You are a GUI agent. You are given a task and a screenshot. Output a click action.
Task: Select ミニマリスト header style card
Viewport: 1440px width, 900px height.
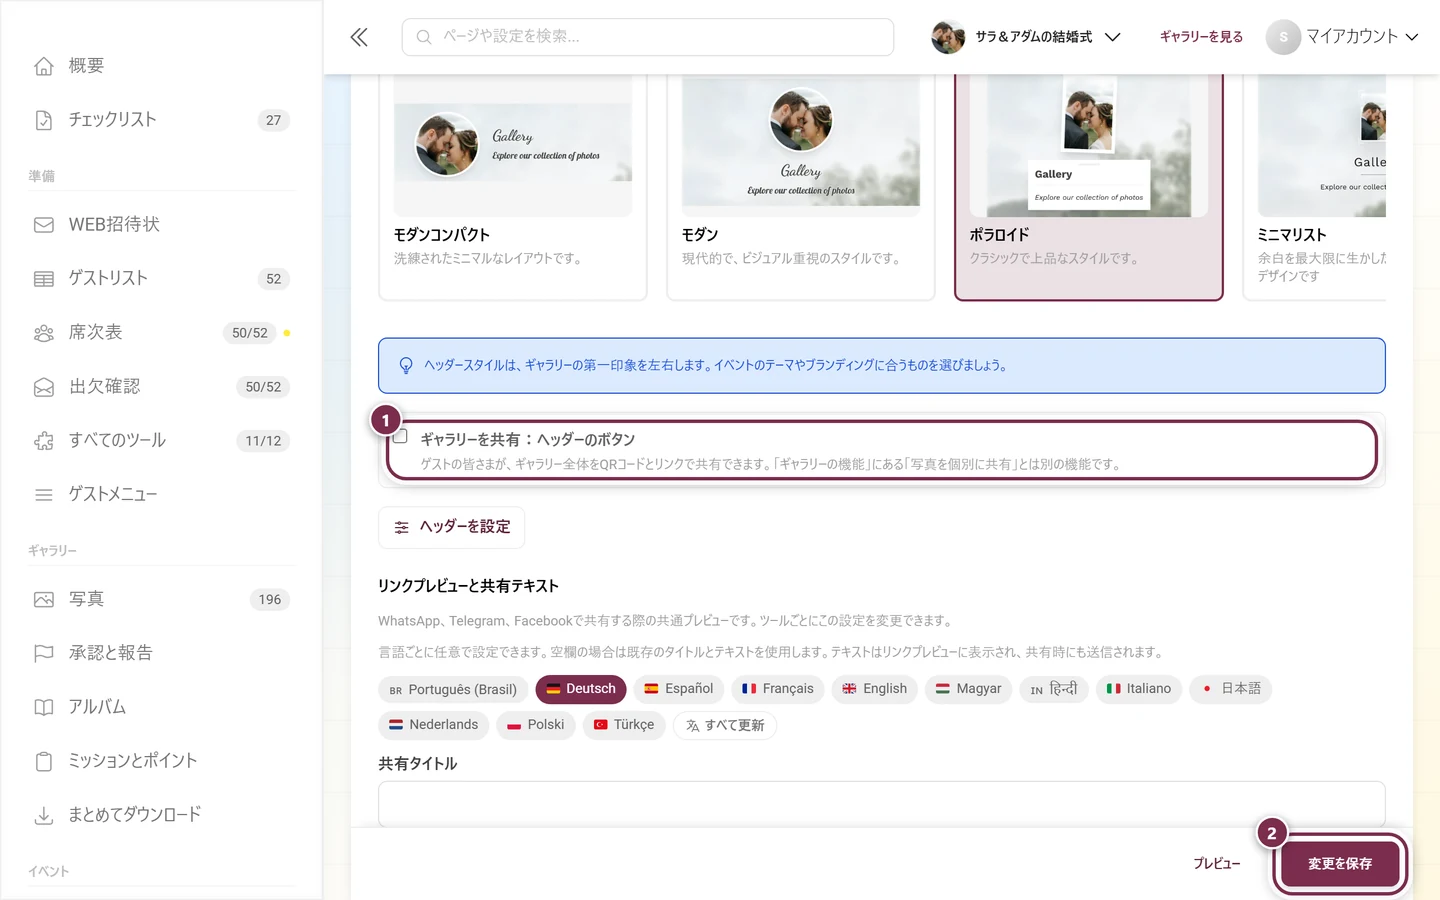pyautogui.click(x=1315, y=187)
